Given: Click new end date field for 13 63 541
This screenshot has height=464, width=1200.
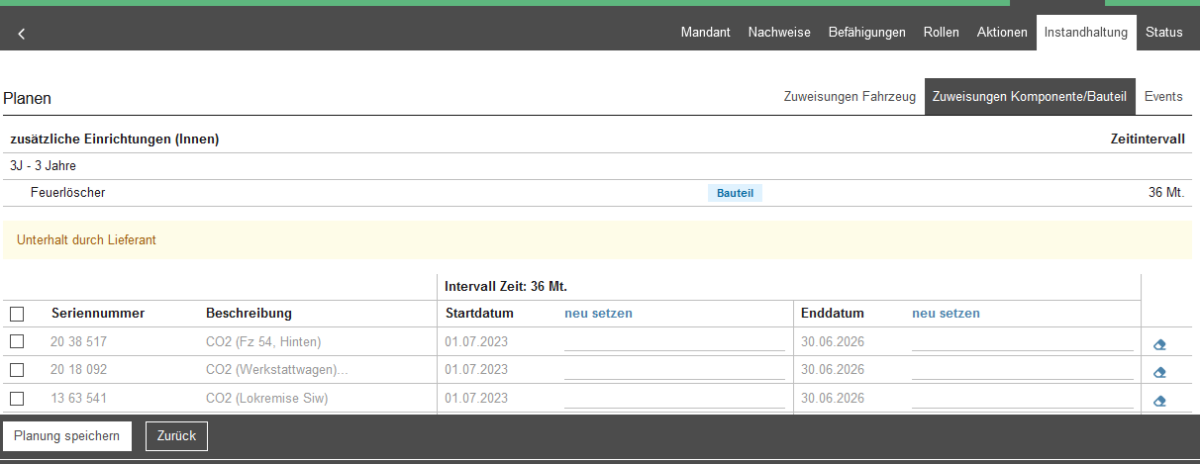Looking at the screenshot, I should tap(1021, 398).
